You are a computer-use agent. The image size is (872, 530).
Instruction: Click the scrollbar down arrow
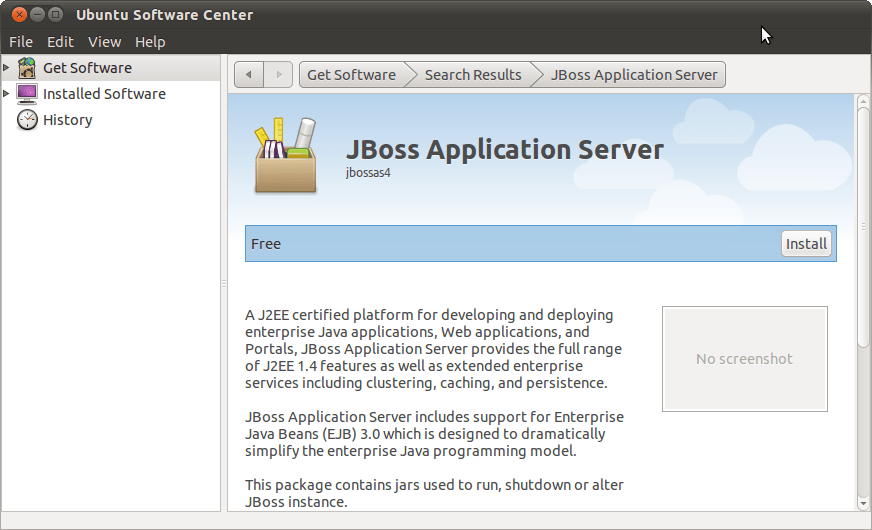click(863, 504)
